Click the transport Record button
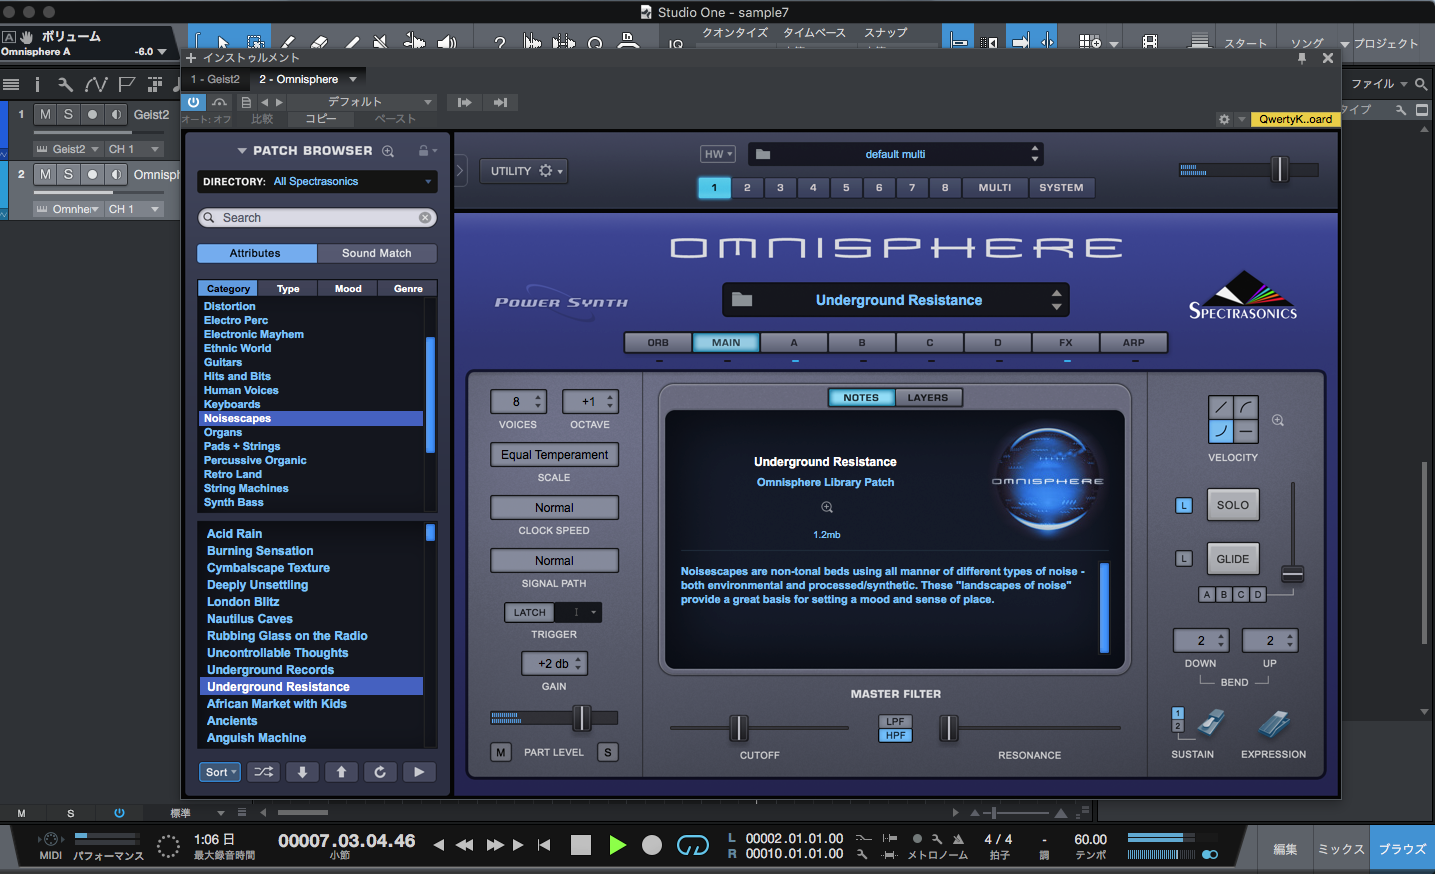Image resolution: width=1435 pixels, height=874 pixels. pos(652,845)
